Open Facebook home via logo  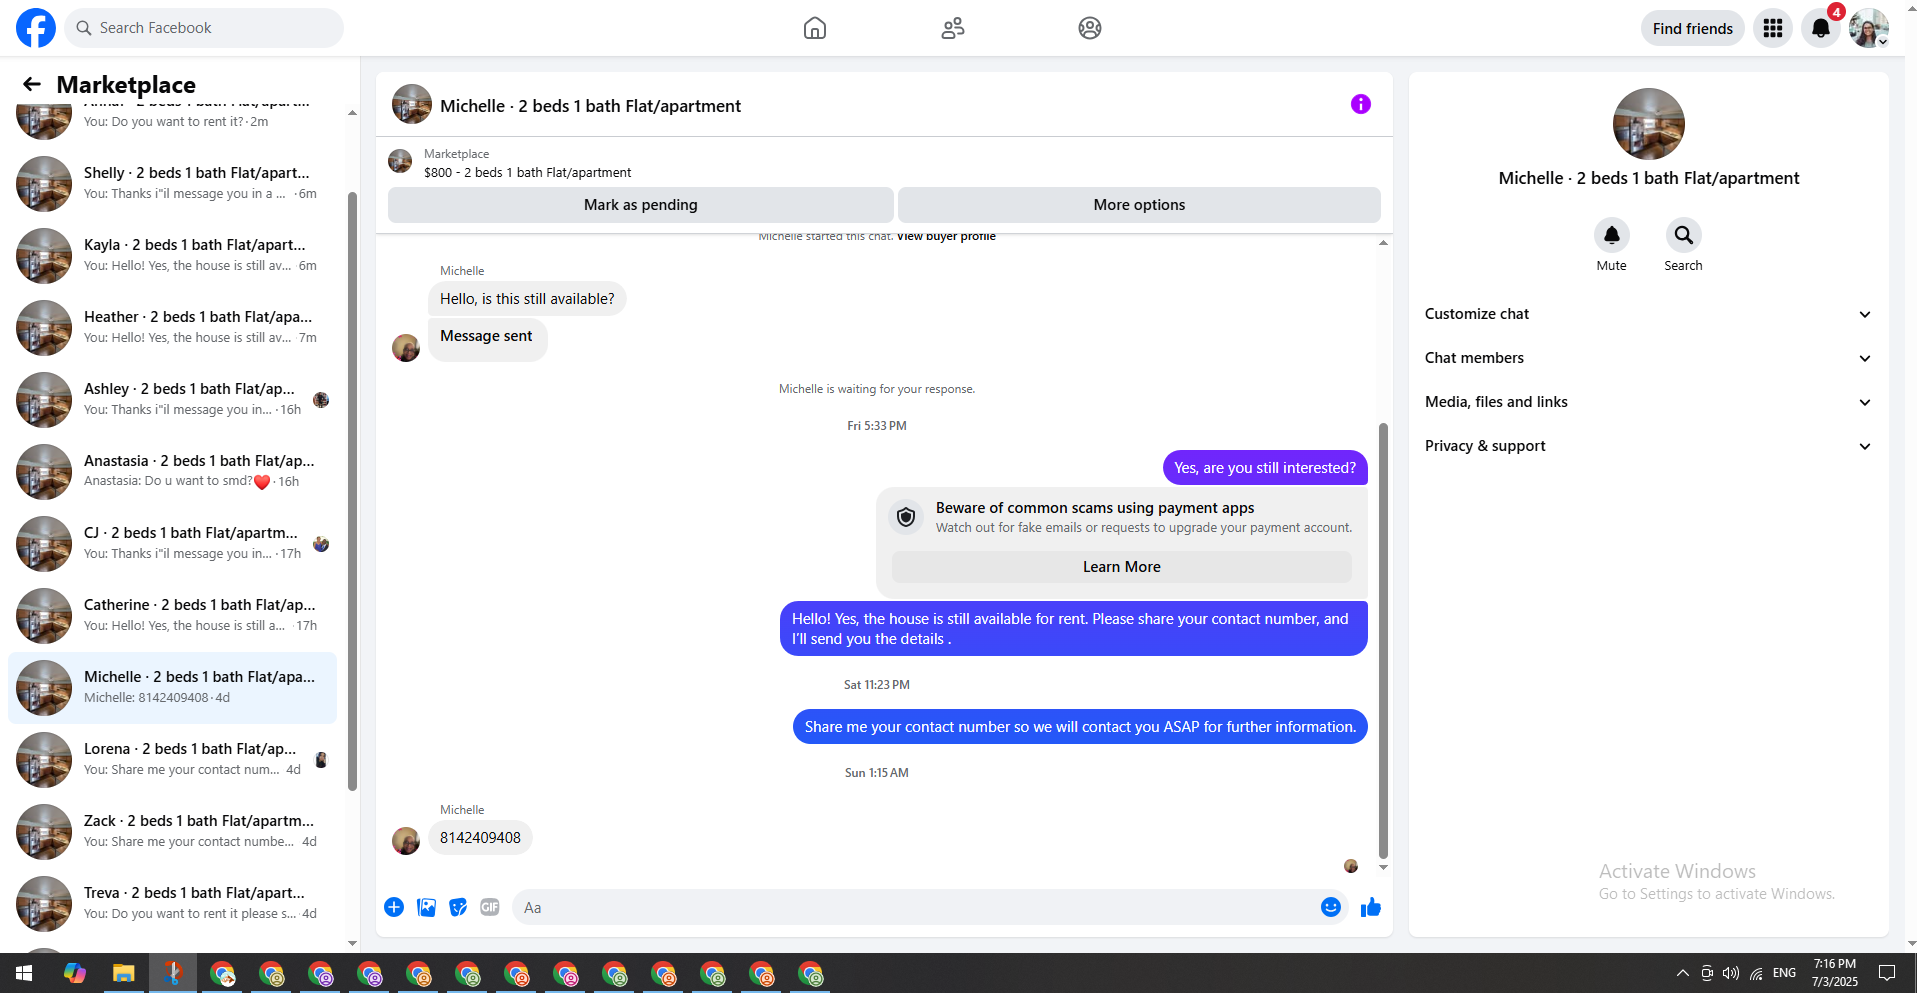36,28
